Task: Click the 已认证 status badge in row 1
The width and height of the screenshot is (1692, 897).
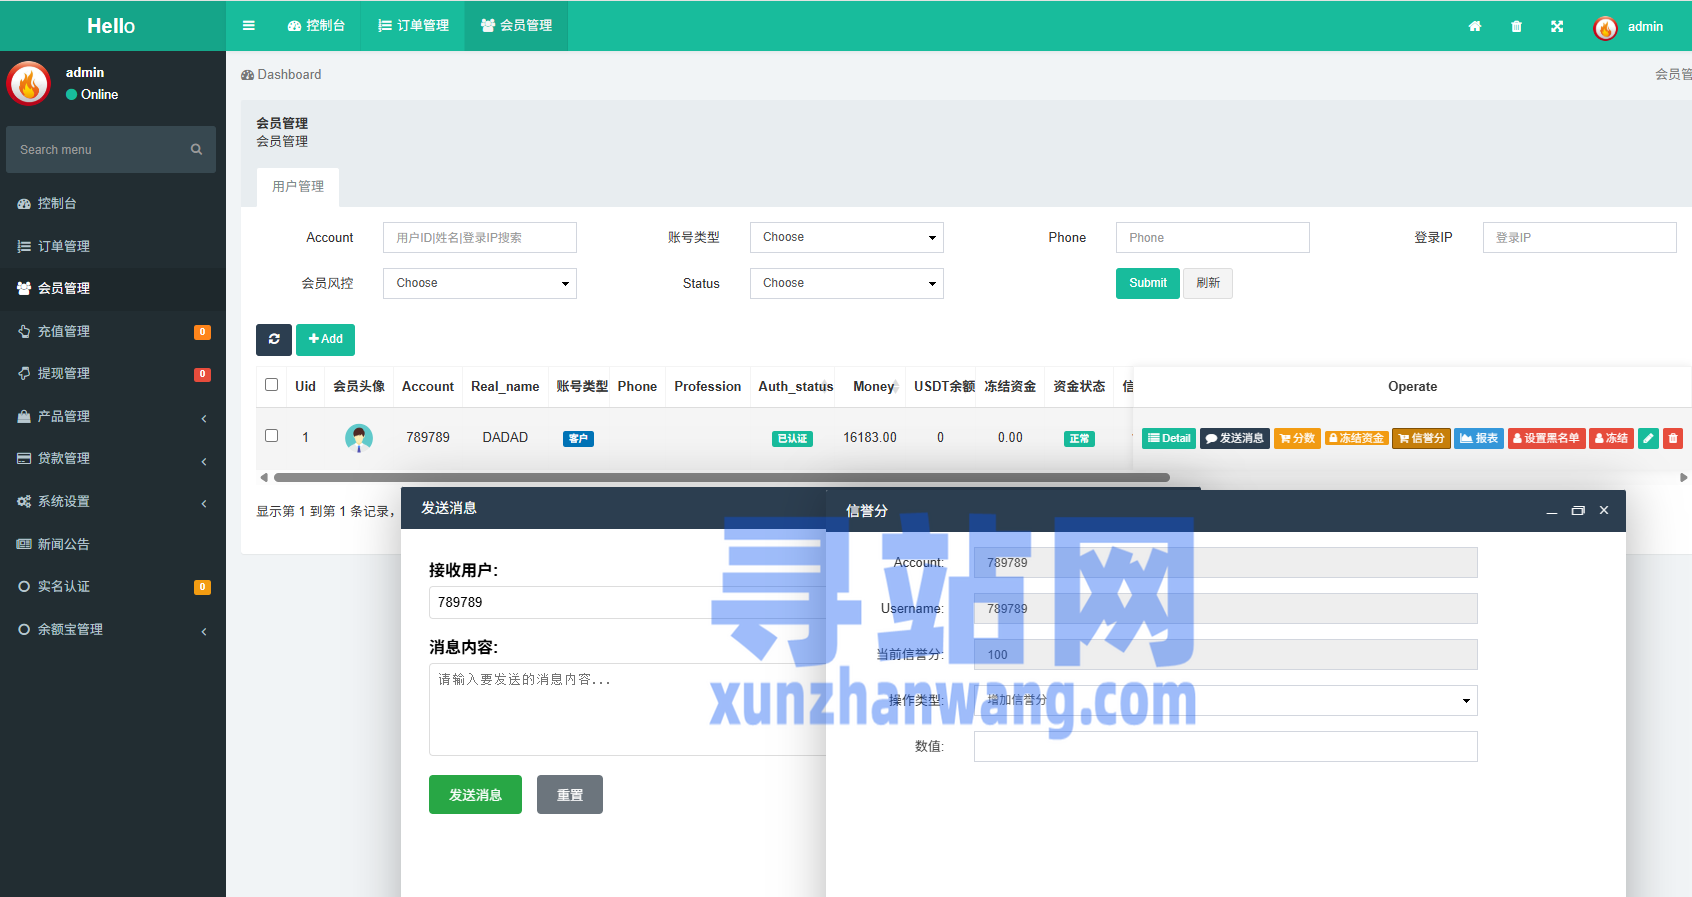Action: pyautogui.click(x=793, y=438)
